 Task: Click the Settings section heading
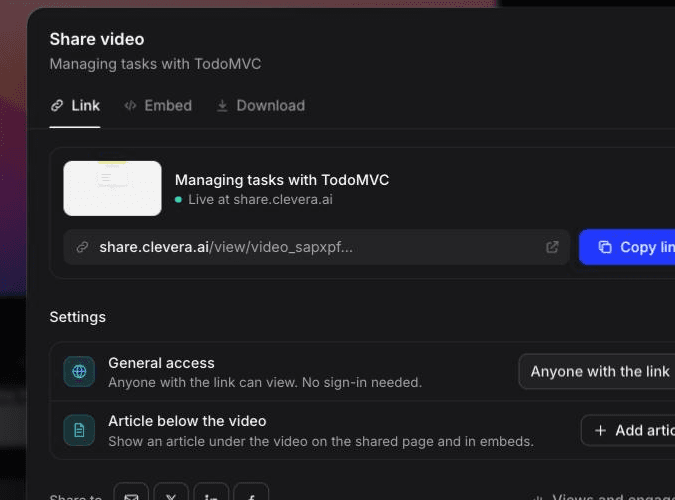point(77,317)
